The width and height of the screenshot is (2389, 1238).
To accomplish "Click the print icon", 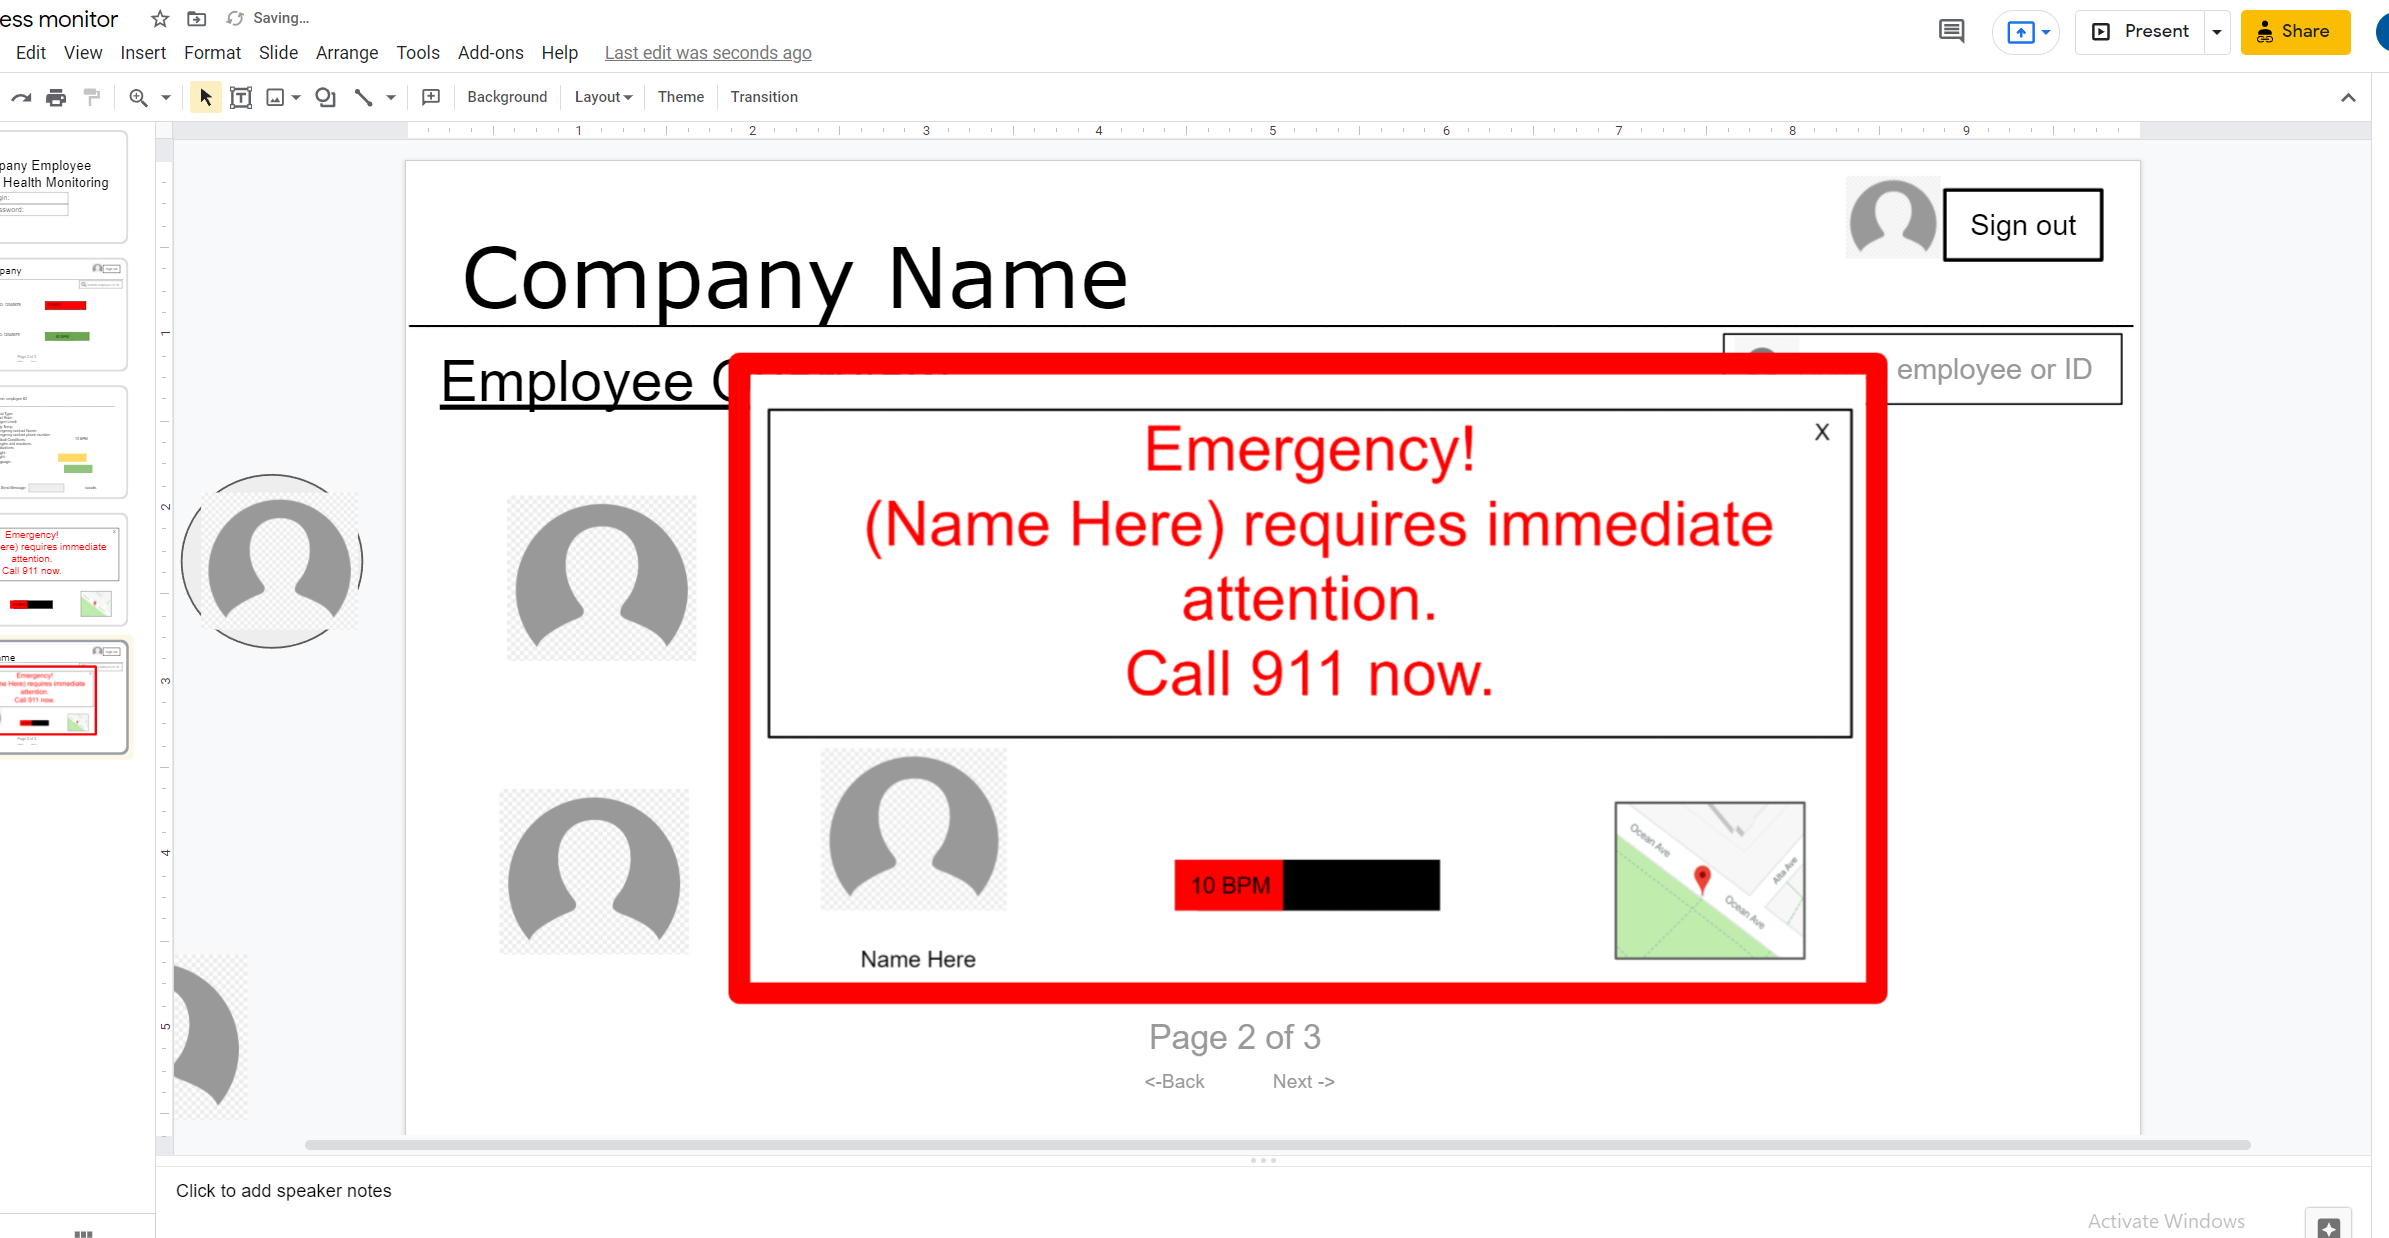I will click(x=56, y=97).
